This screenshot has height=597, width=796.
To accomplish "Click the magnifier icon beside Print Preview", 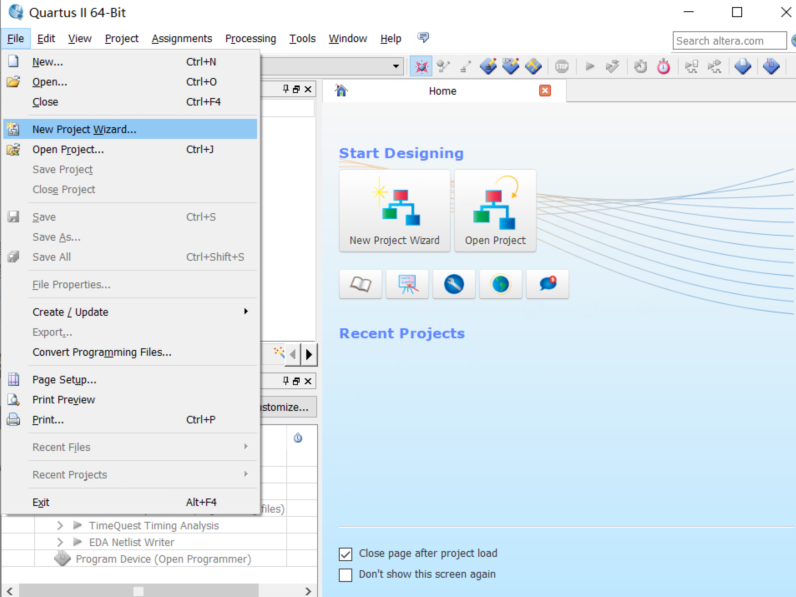I will pos(13,400).
